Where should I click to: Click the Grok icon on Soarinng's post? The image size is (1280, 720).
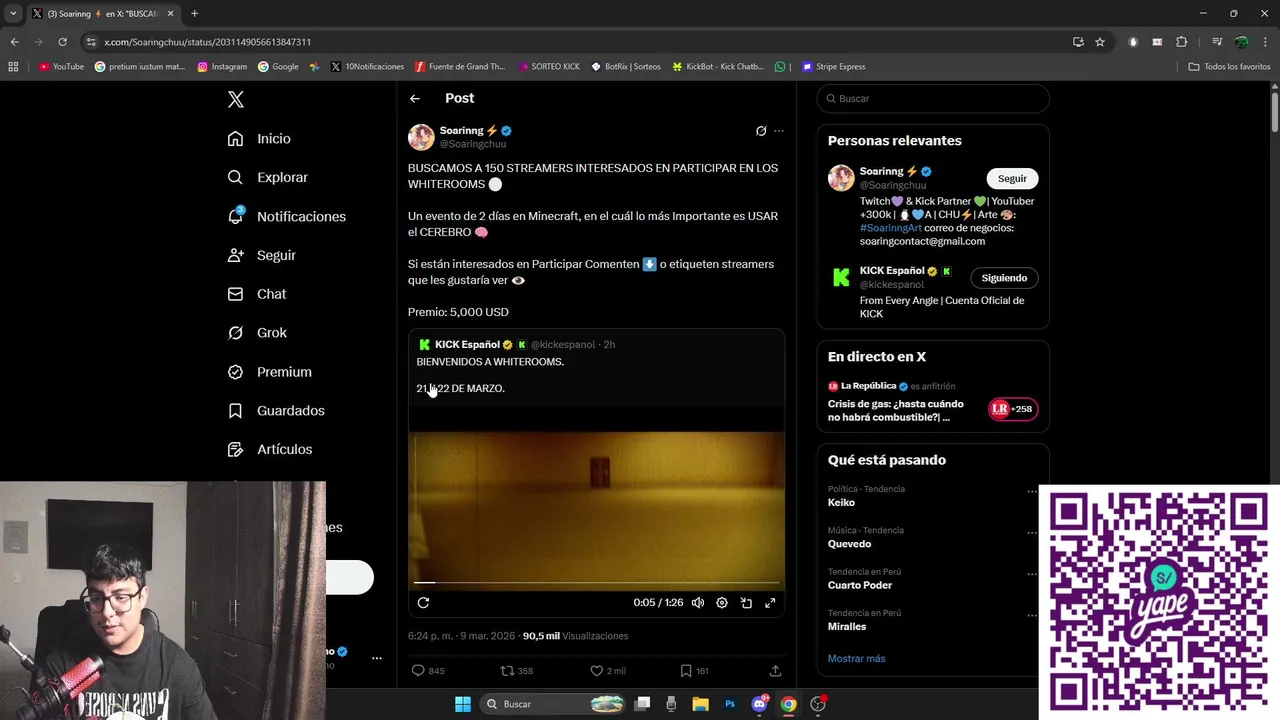pos(761,131)
